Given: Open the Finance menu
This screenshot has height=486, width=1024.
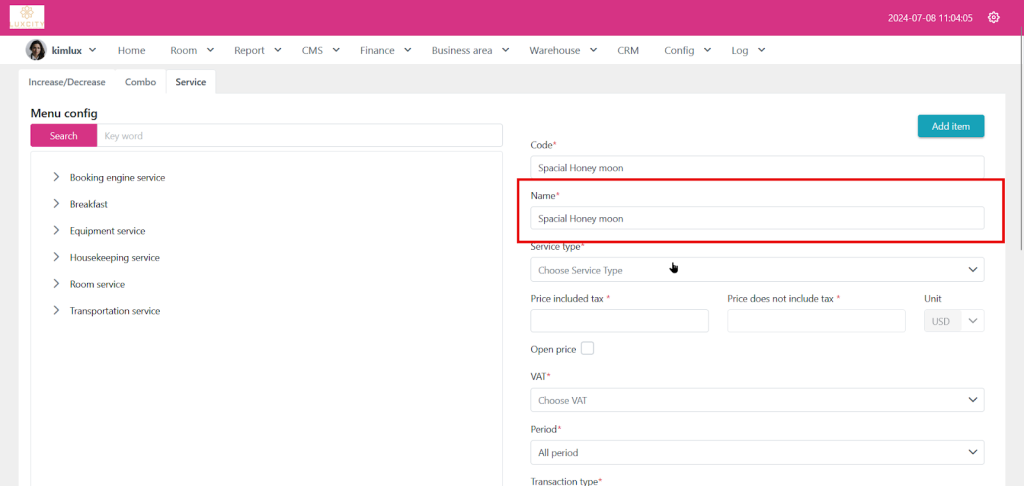Looking at the screenshot, I should 385,50.
